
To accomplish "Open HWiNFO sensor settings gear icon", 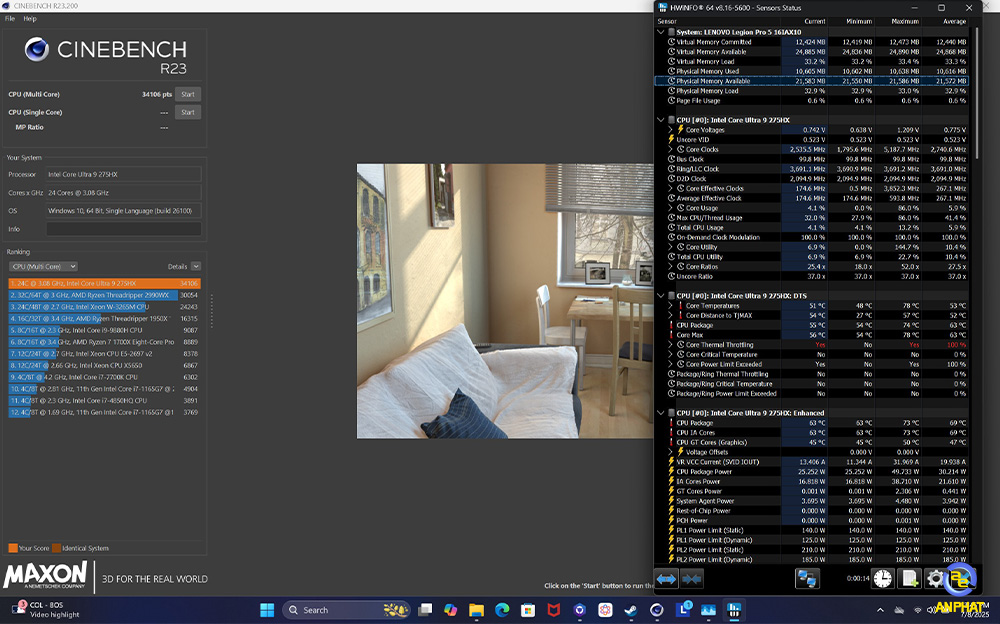I will coord(934,579).
